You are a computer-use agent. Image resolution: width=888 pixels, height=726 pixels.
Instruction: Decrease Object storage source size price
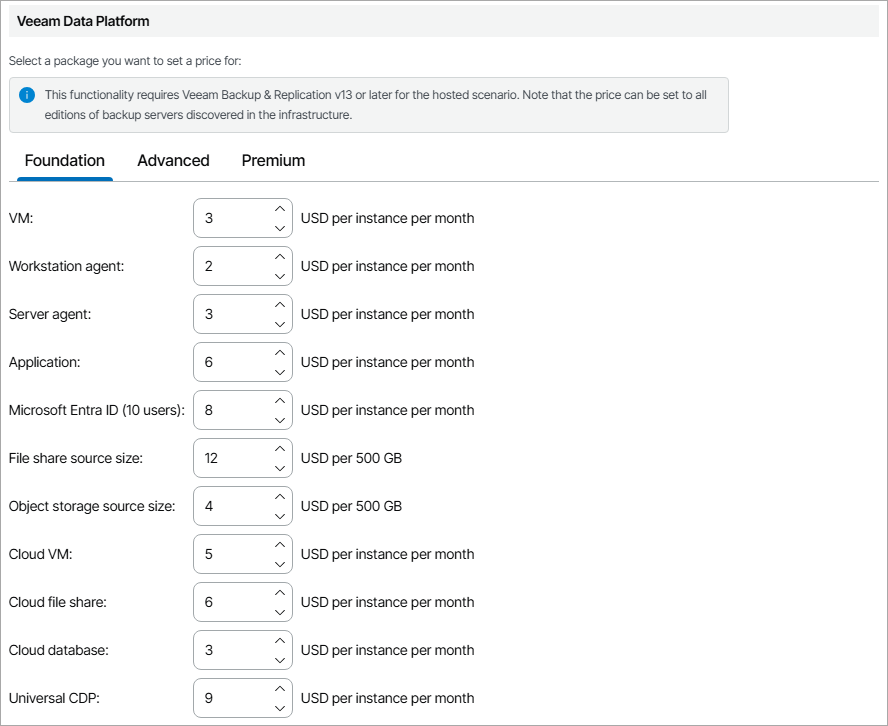coord(280,516)
